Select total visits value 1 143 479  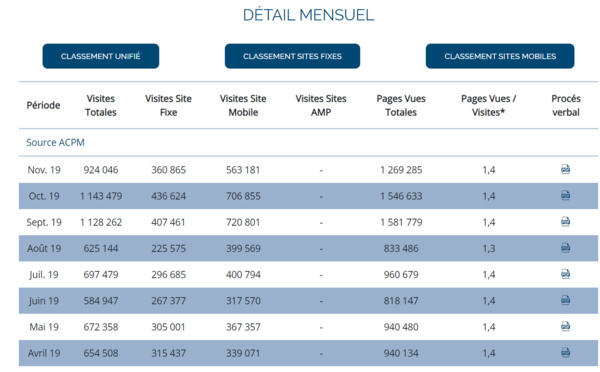101,196
